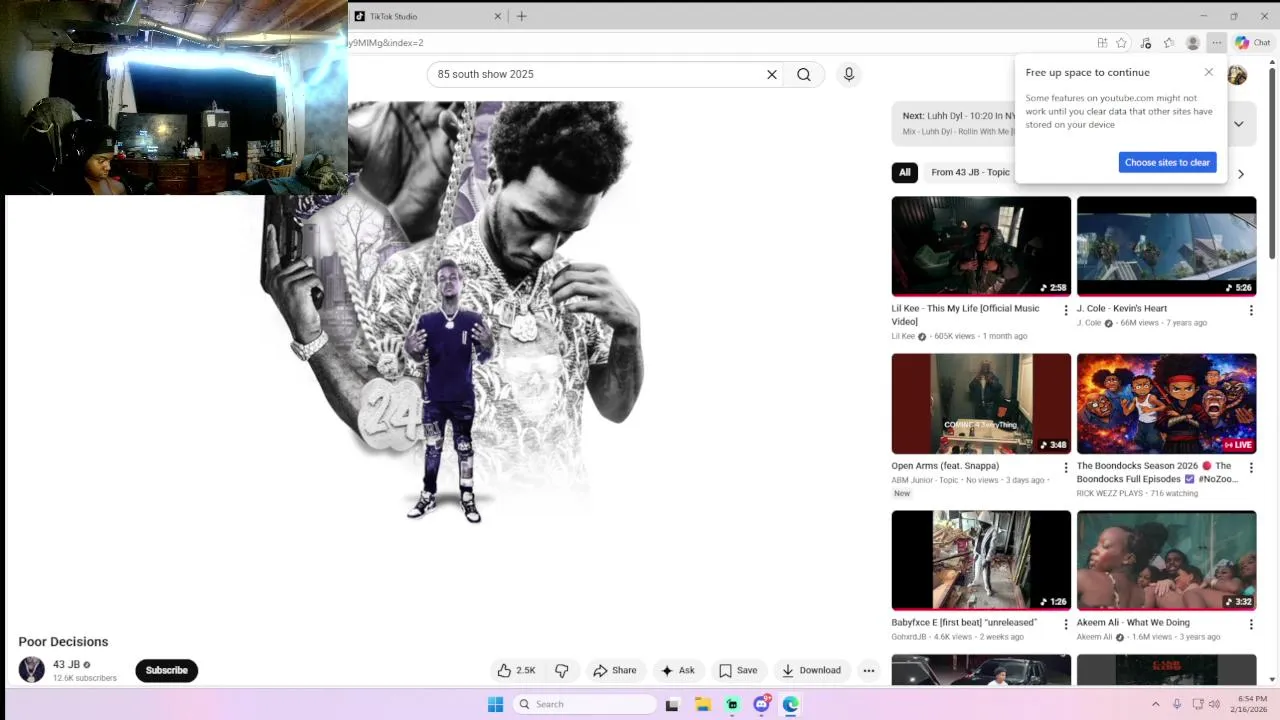Viewport: 1280px width, 720px height.
Task: Show more filter chips with the arrow
Action: pos(1241,173)
